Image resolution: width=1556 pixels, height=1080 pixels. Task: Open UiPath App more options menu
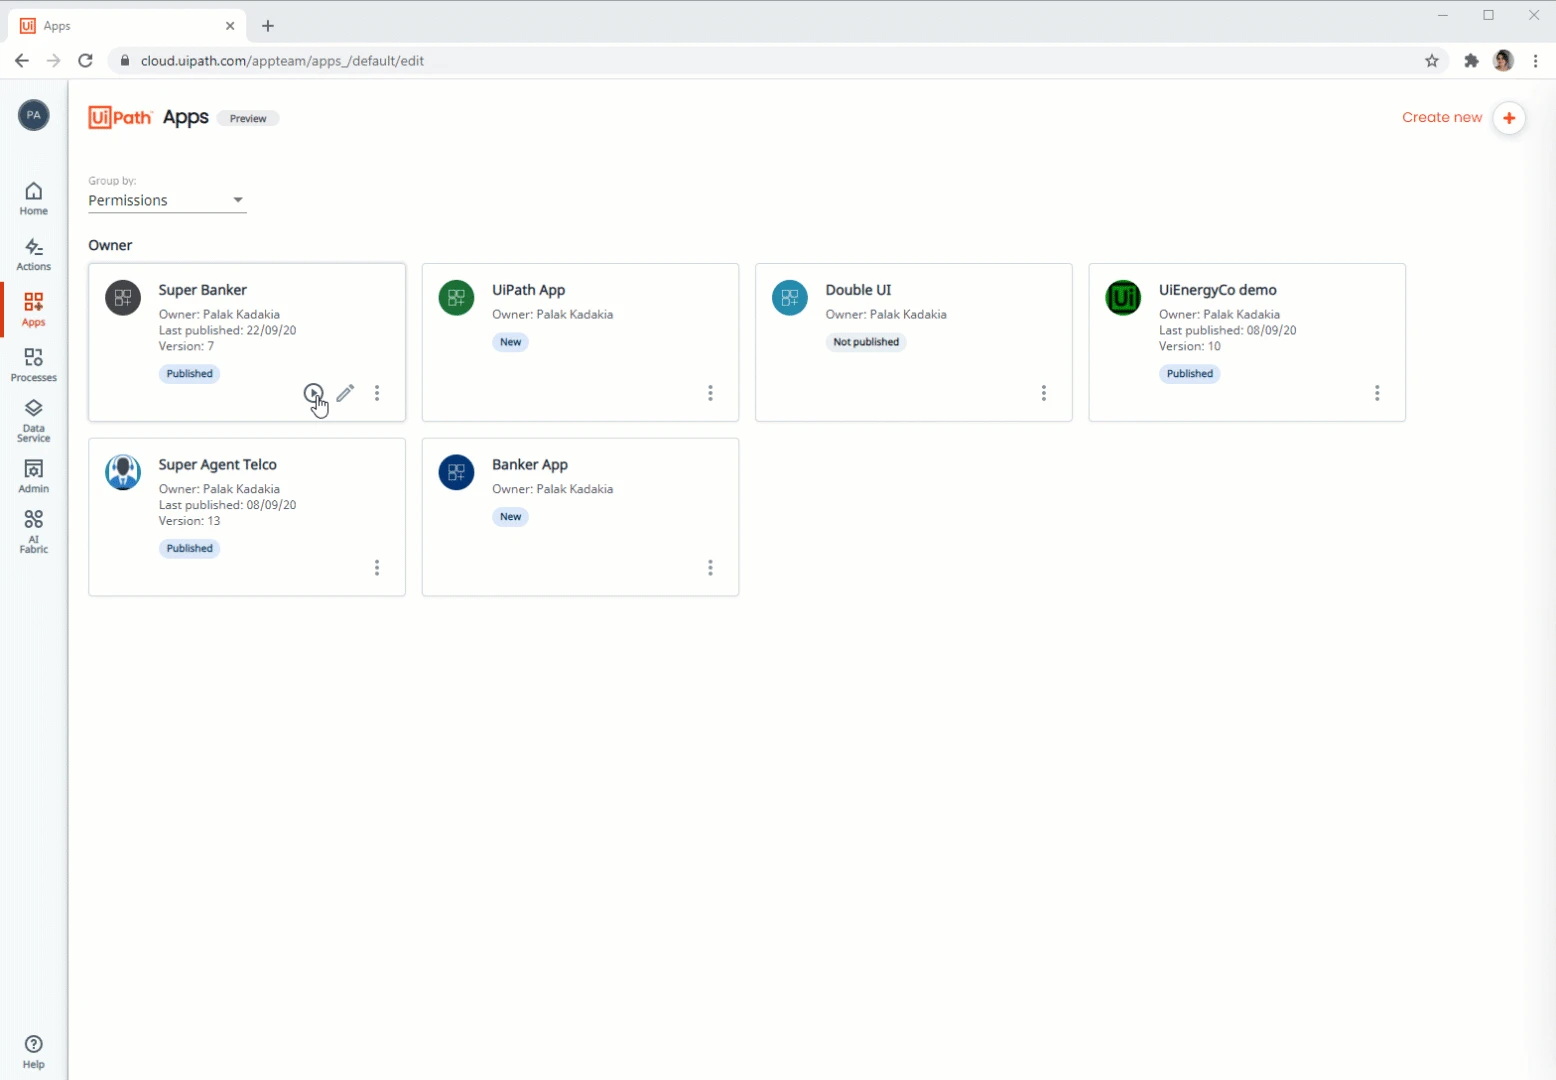[x=710, y=393]
